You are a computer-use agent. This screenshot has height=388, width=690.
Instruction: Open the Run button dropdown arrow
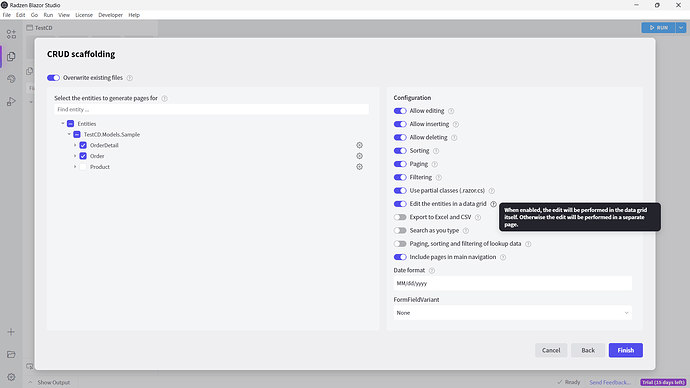coord(681,27)
